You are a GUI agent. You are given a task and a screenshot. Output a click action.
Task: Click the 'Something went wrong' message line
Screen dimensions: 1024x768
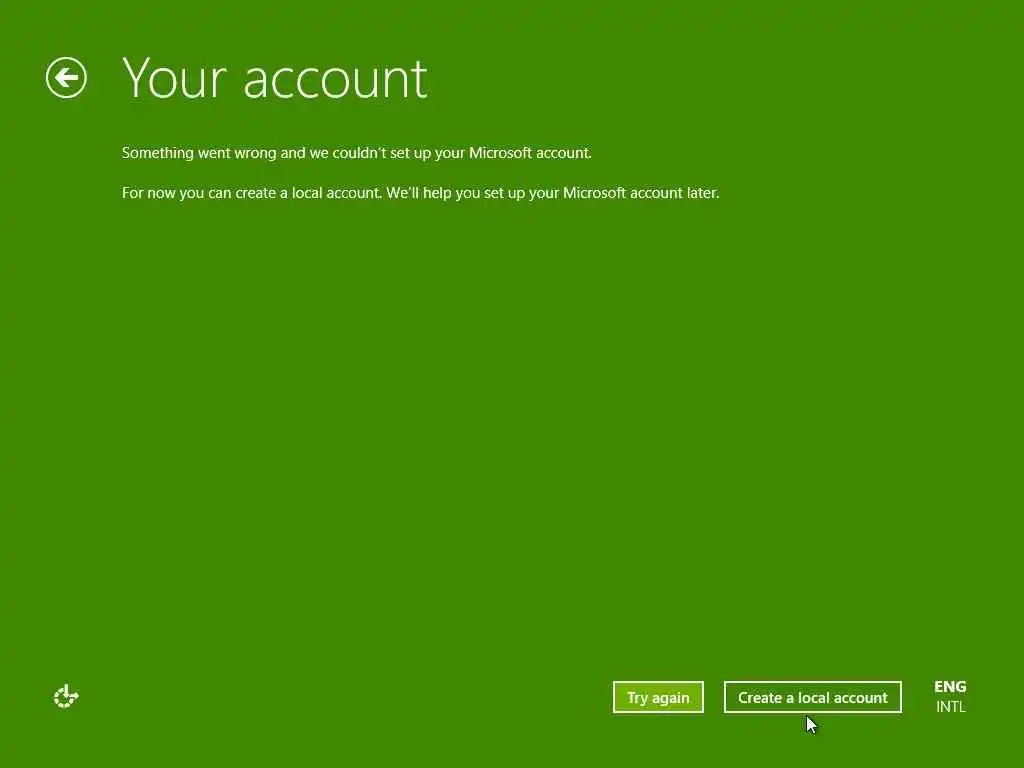click(357, 153)
